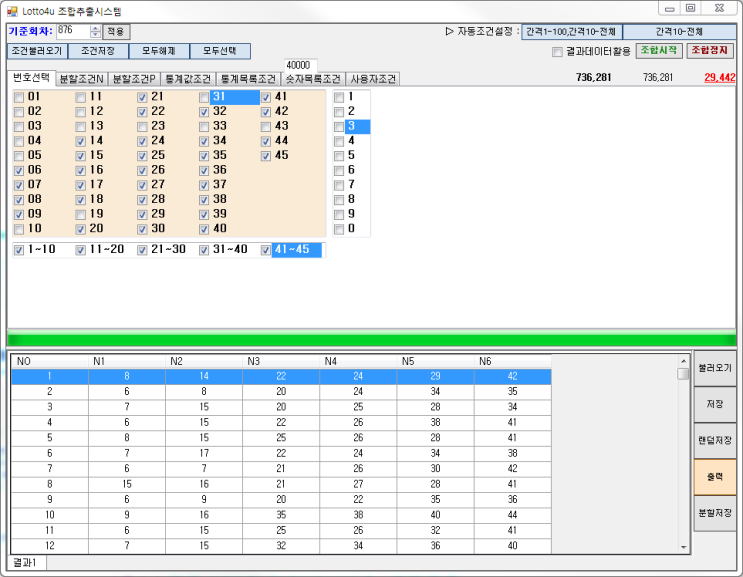Click the 분할저장 side button
Viewport: 743px width, 577px height.
[715, 513]
